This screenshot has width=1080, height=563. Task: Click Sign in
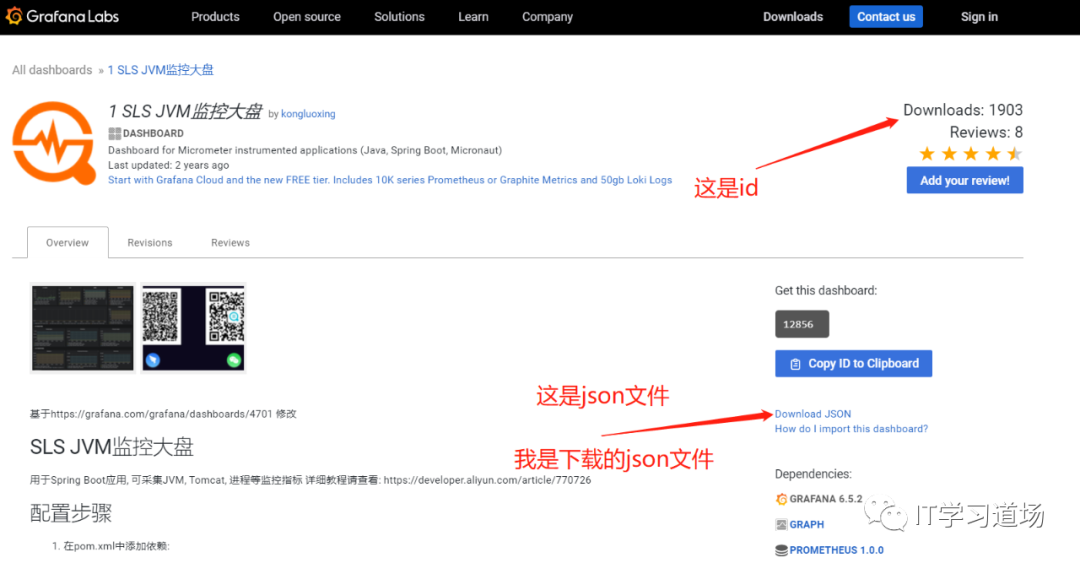tap(979, 17)
